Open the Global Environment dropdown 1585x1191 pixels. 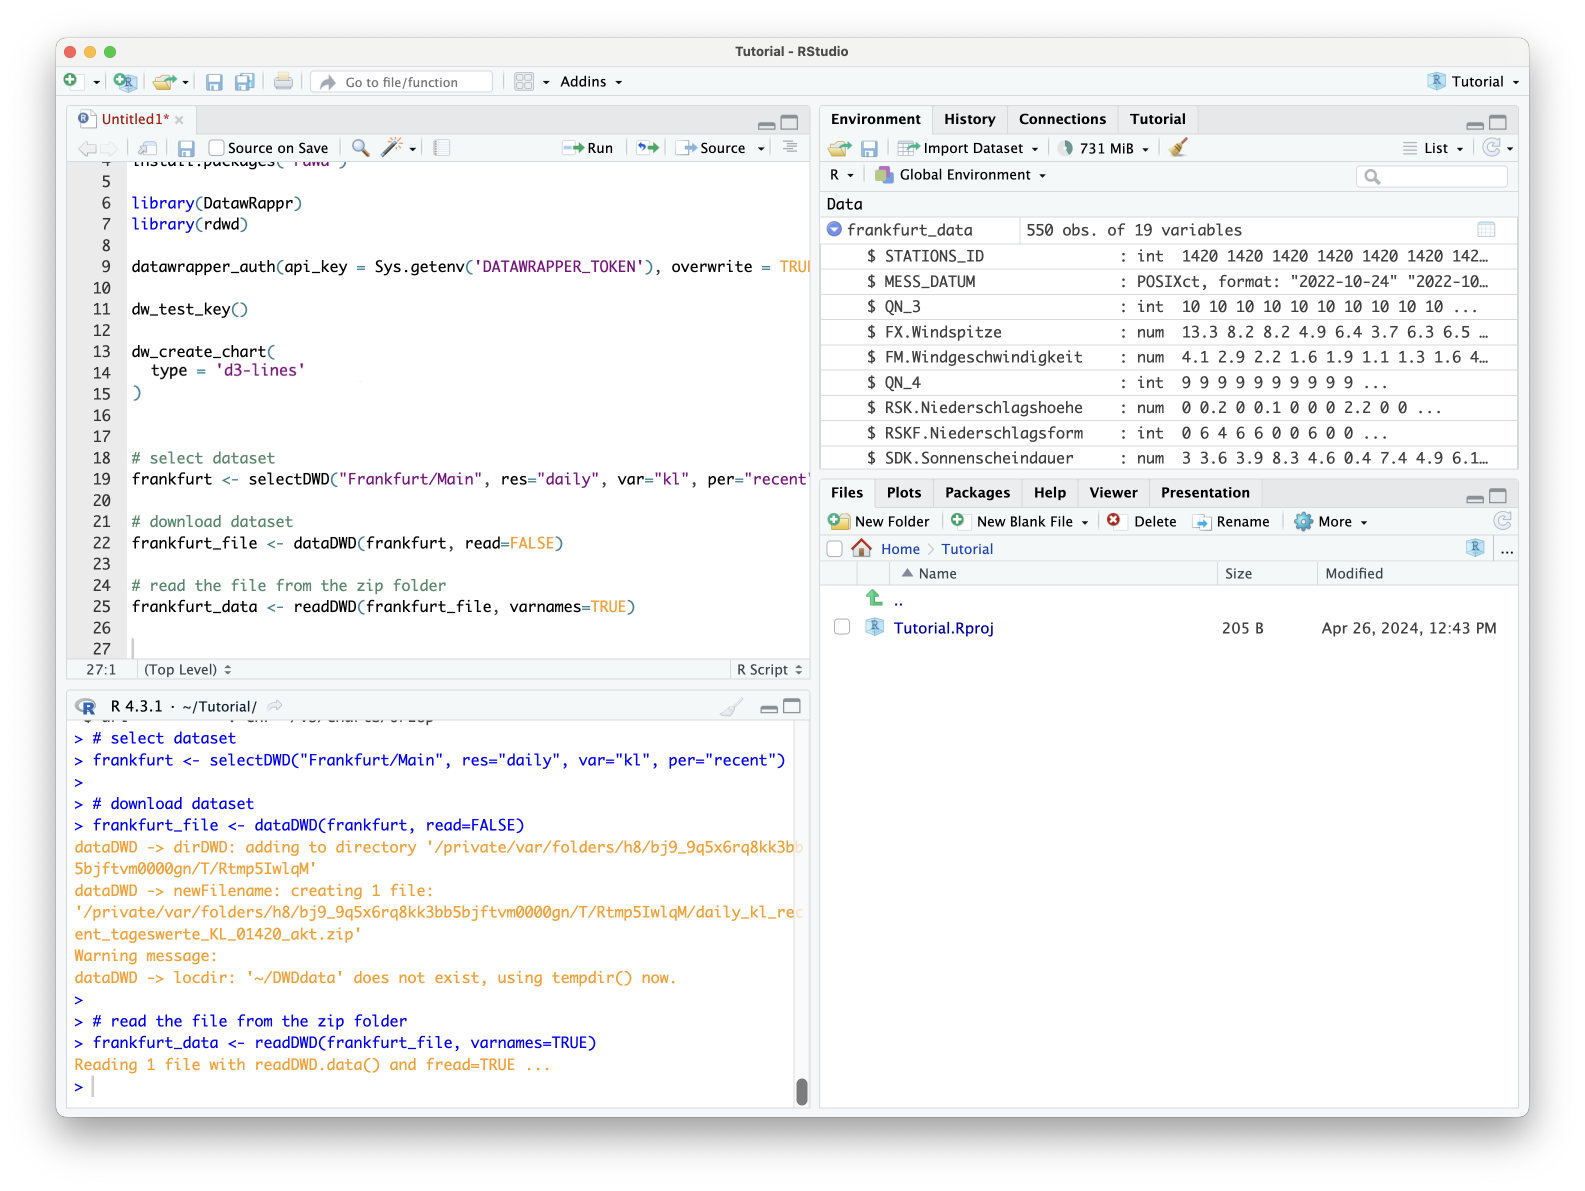click(x=961, y=175)
